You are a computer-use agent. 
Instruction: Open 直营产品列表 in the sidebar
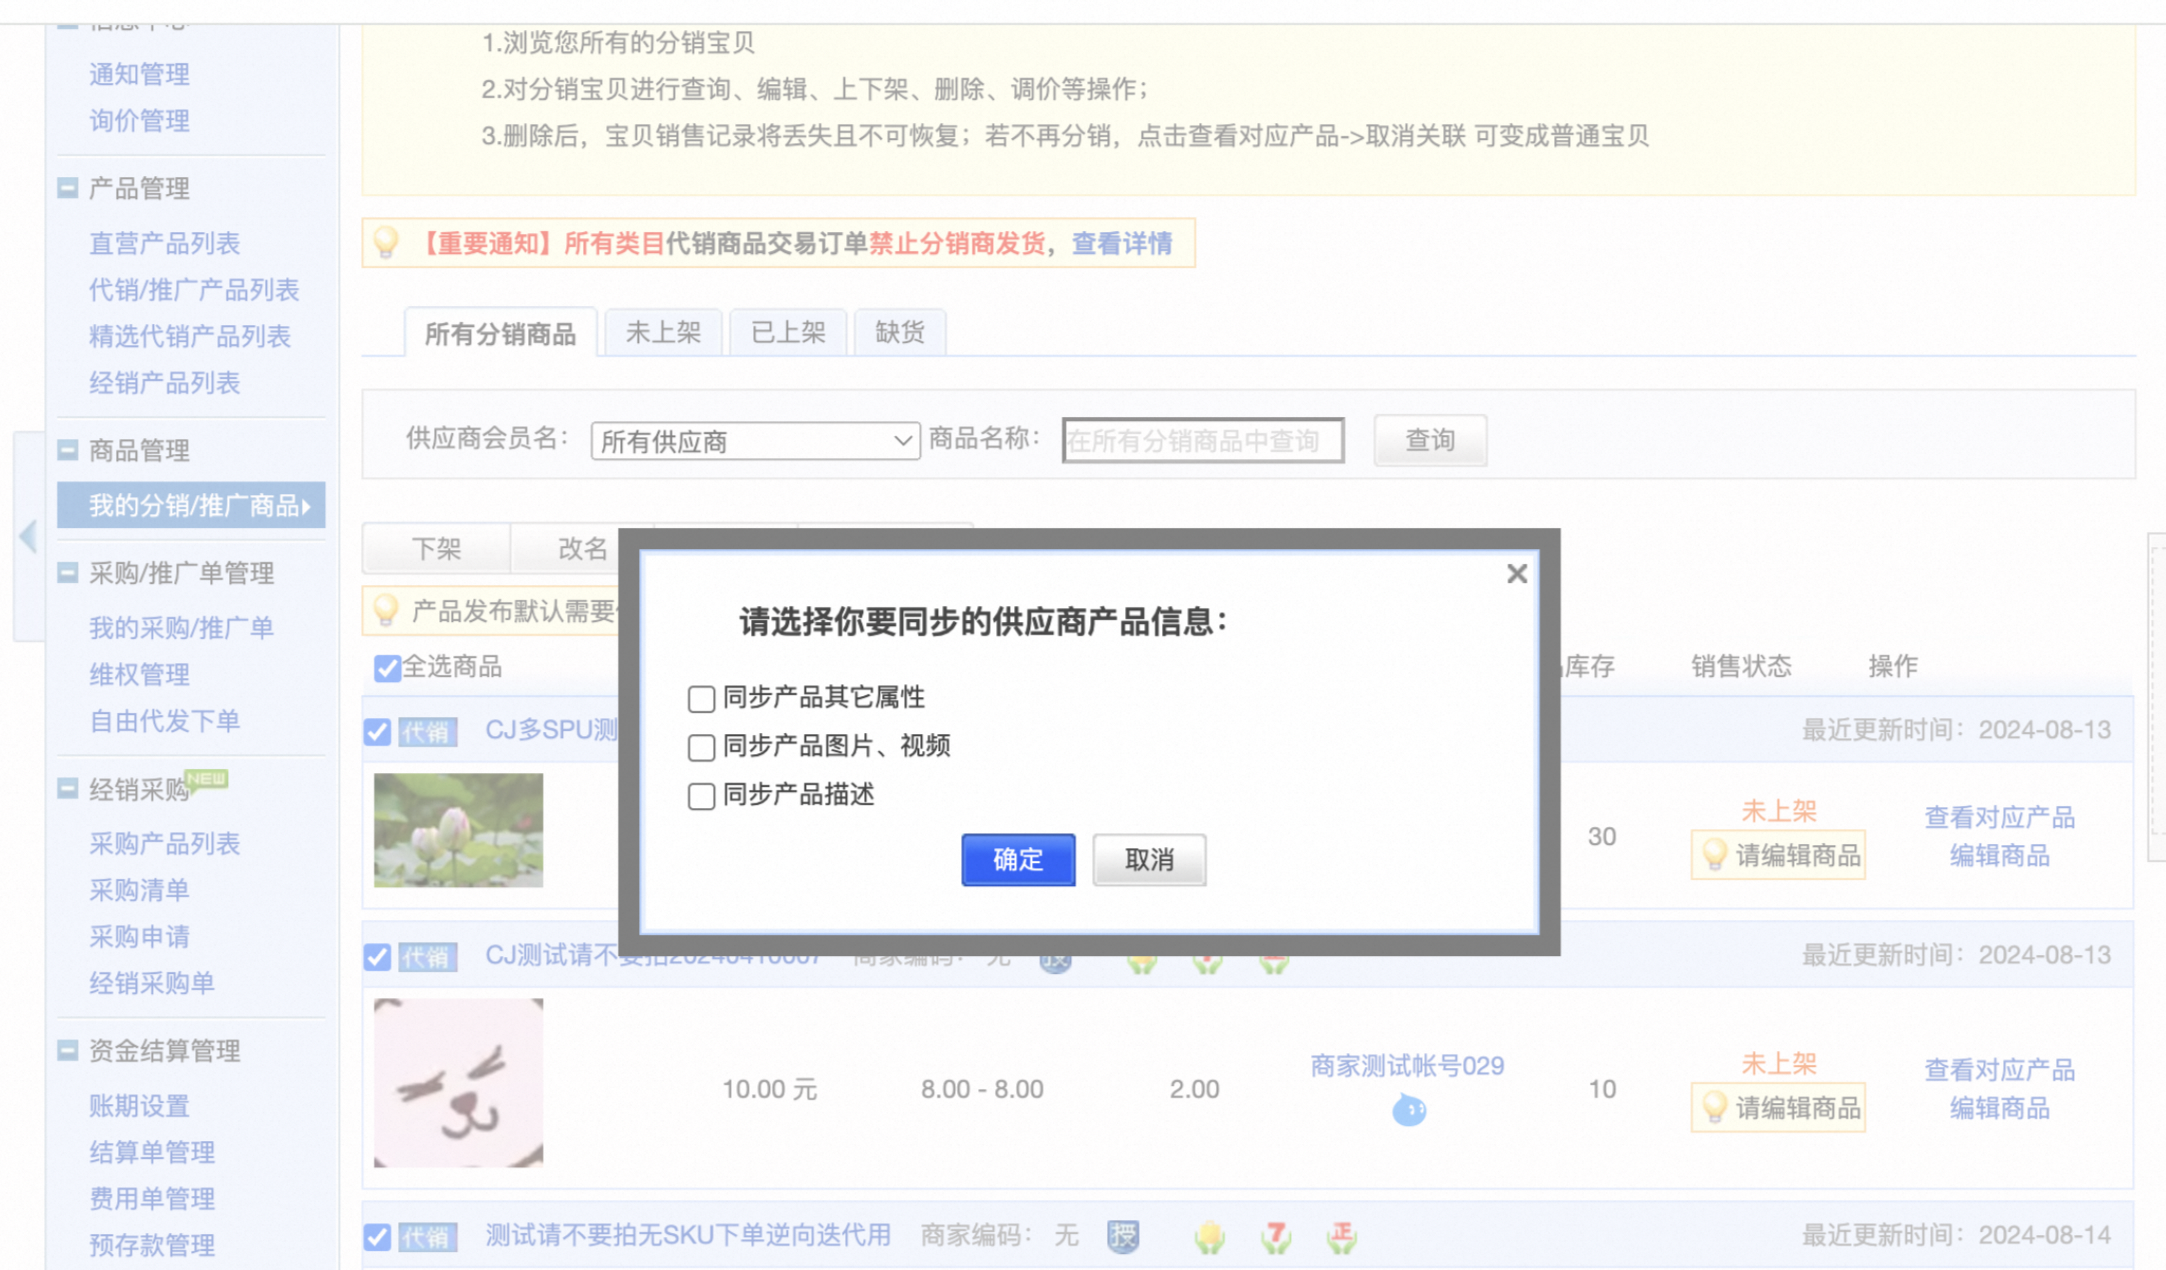(x=164, y=243)
